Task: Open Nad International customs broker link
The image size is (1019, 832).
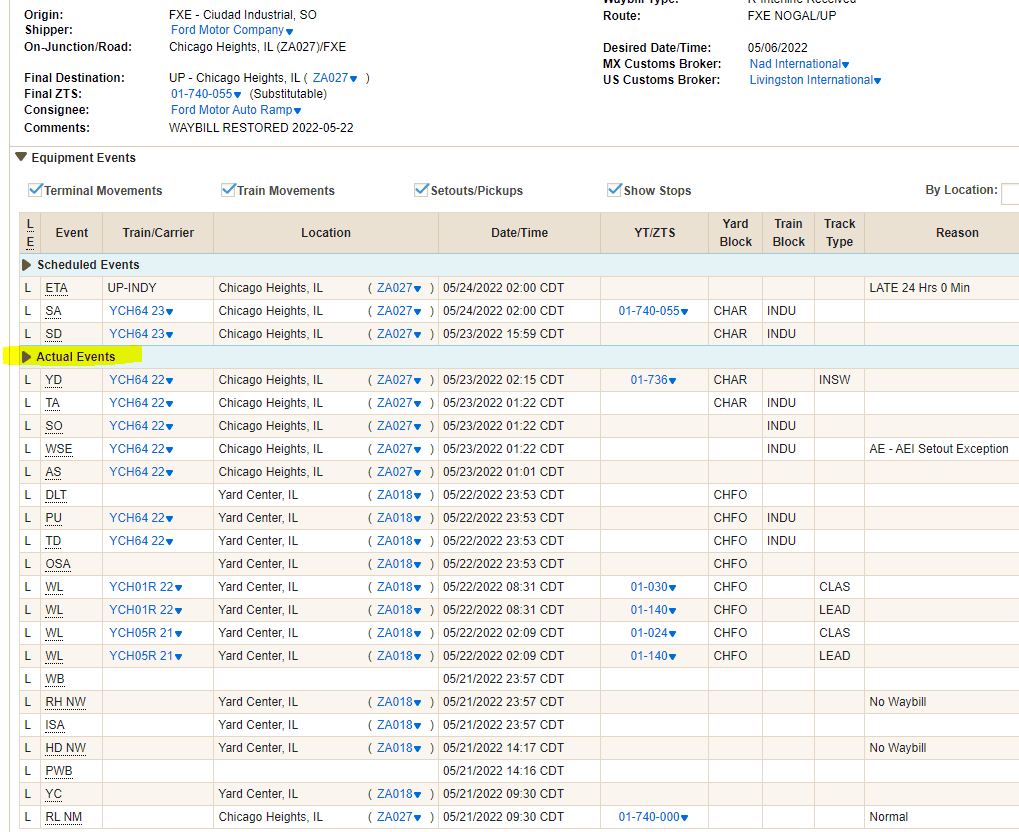Action: 799,64
